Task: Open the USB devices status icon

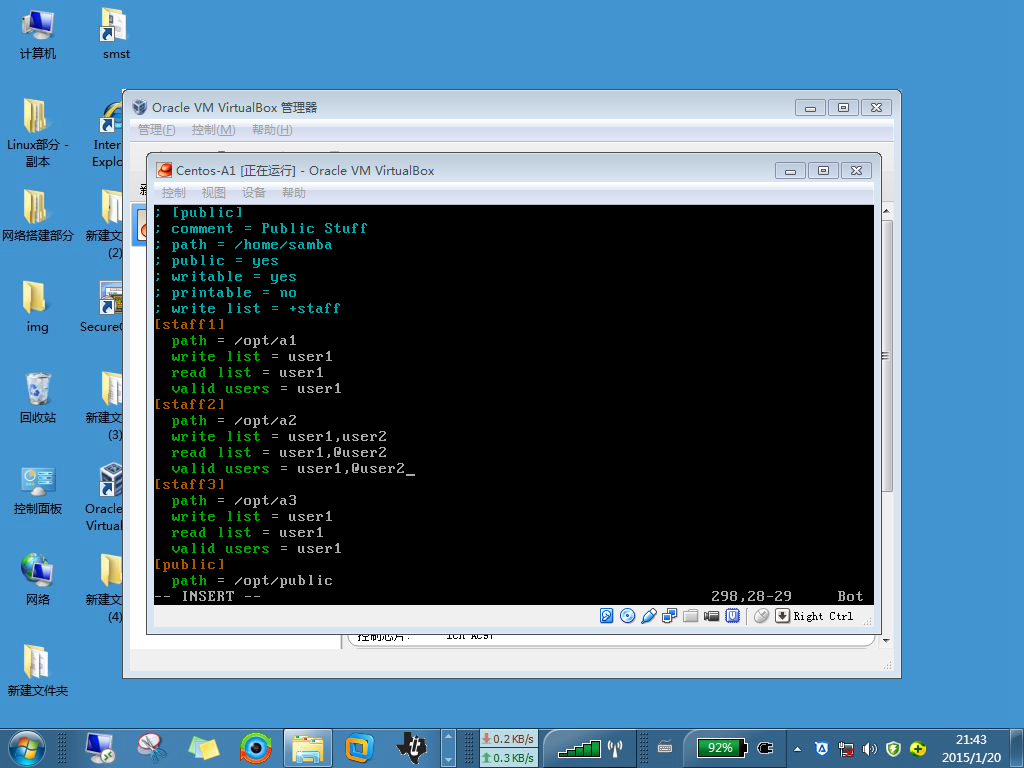Action: click(648, 616)
